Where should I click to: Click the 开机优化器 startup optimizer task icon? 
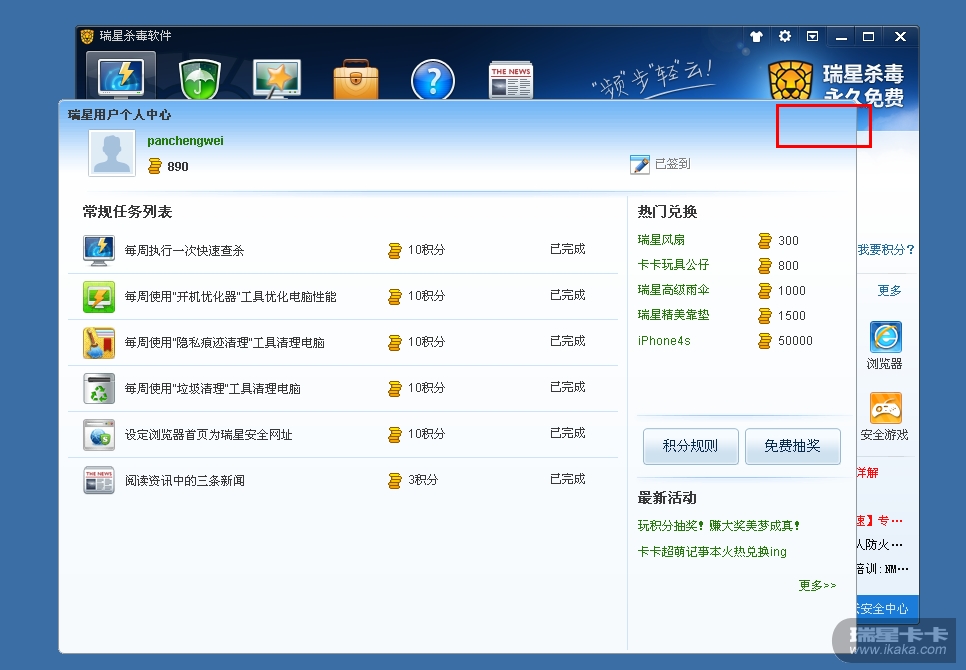click(x=99, y=297)
